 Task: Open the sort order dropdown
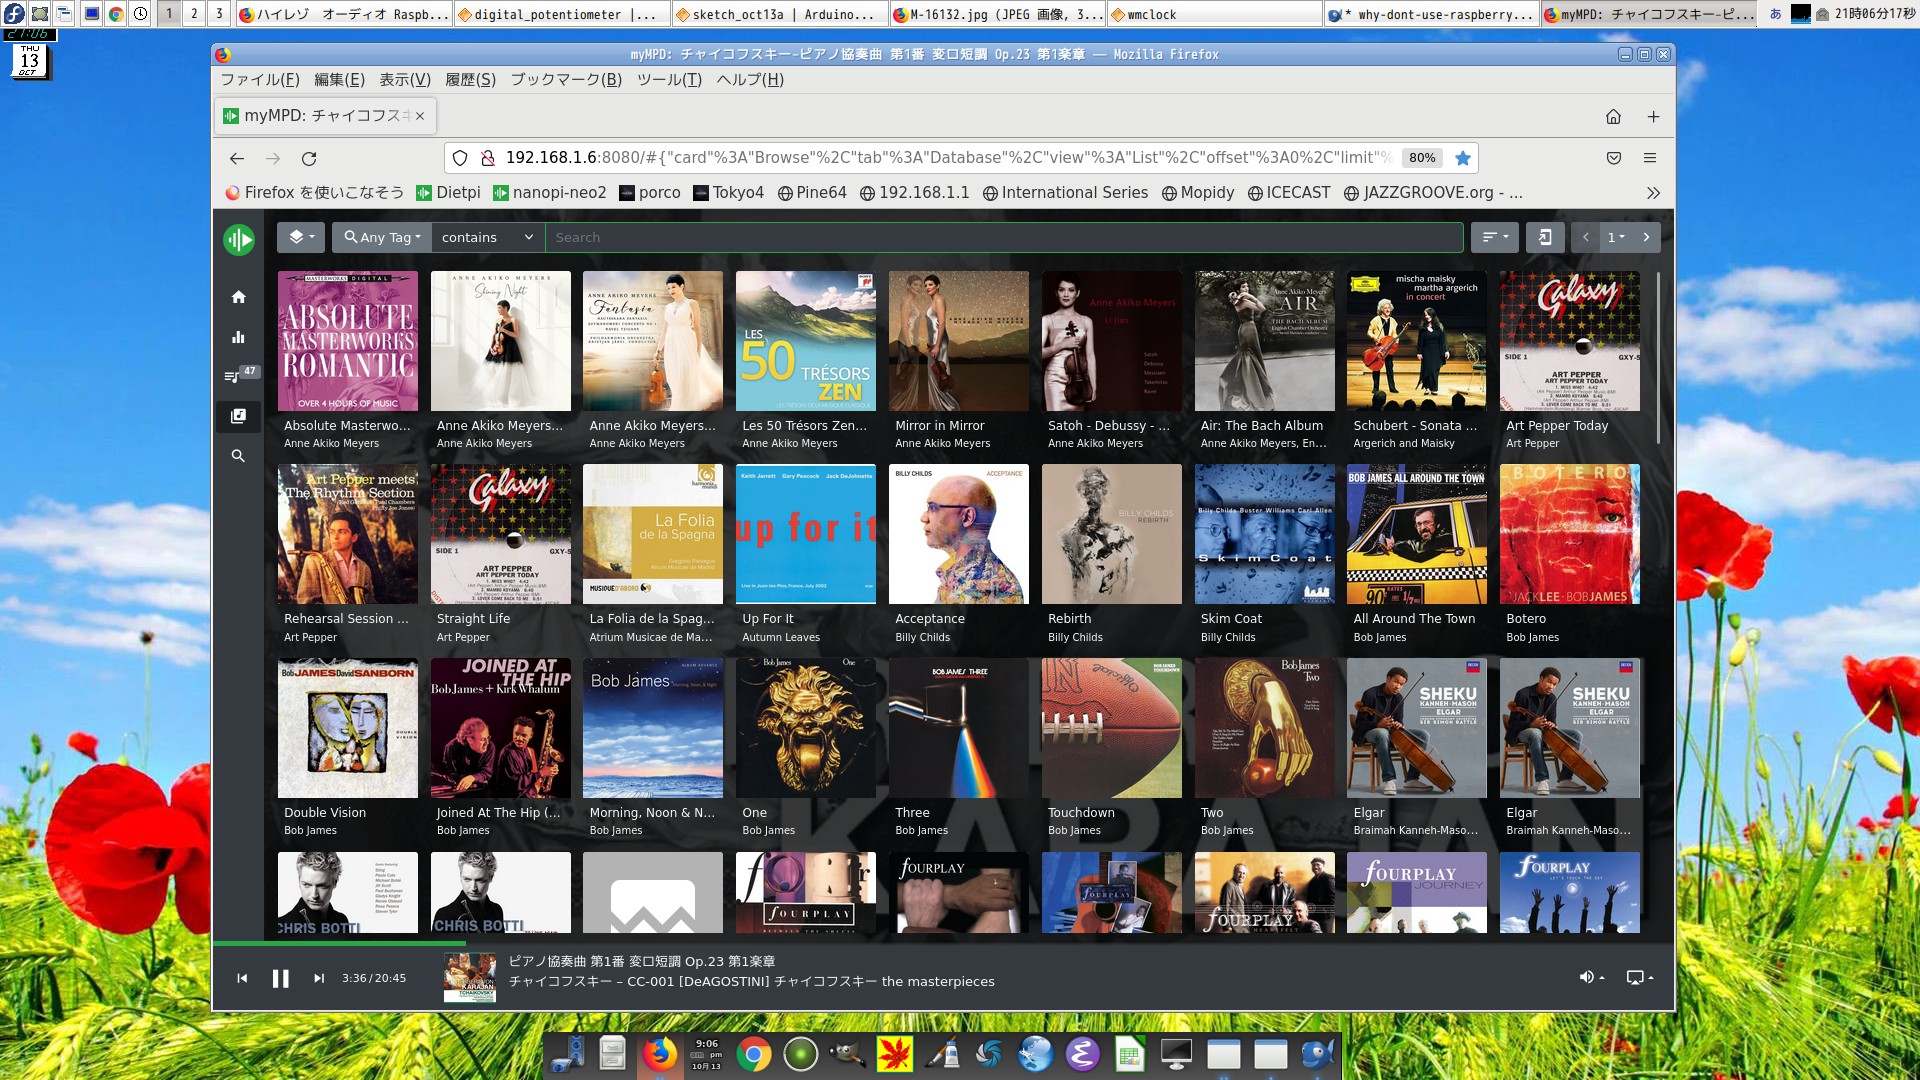coord(1495,237)
